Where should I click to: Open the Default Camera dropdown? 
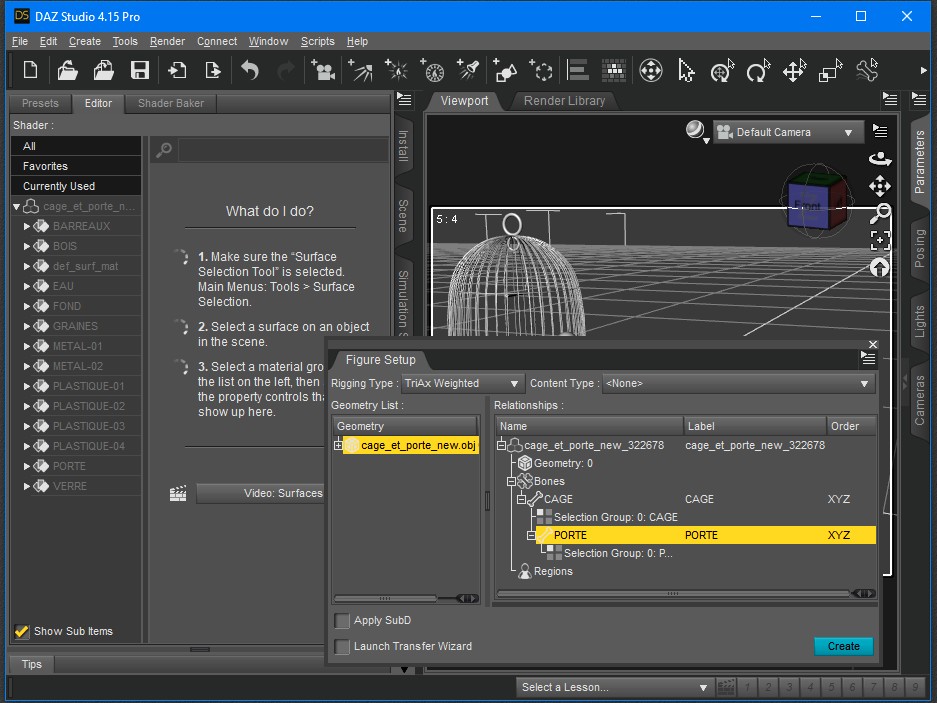(x=788, y=132)
